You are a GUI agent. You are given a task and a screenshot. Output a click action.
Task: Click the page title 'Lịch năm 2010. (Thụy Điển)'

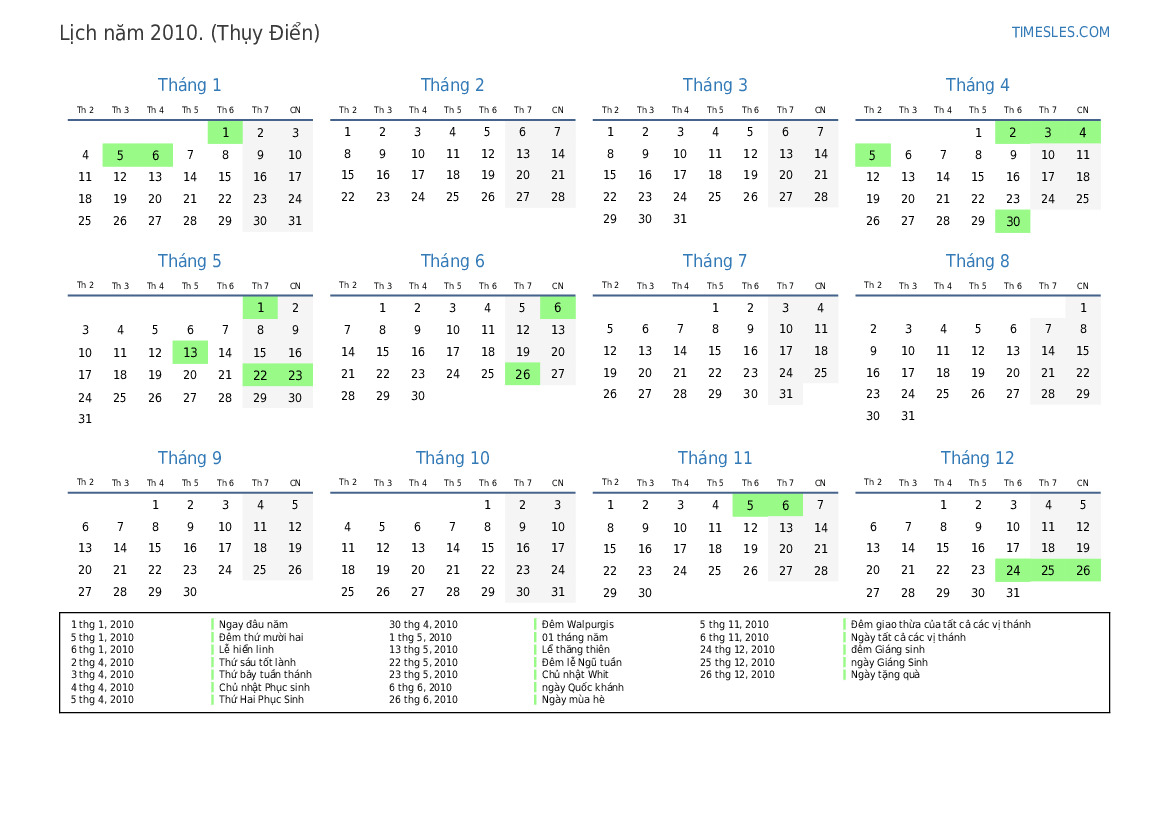tap(190, 33)
